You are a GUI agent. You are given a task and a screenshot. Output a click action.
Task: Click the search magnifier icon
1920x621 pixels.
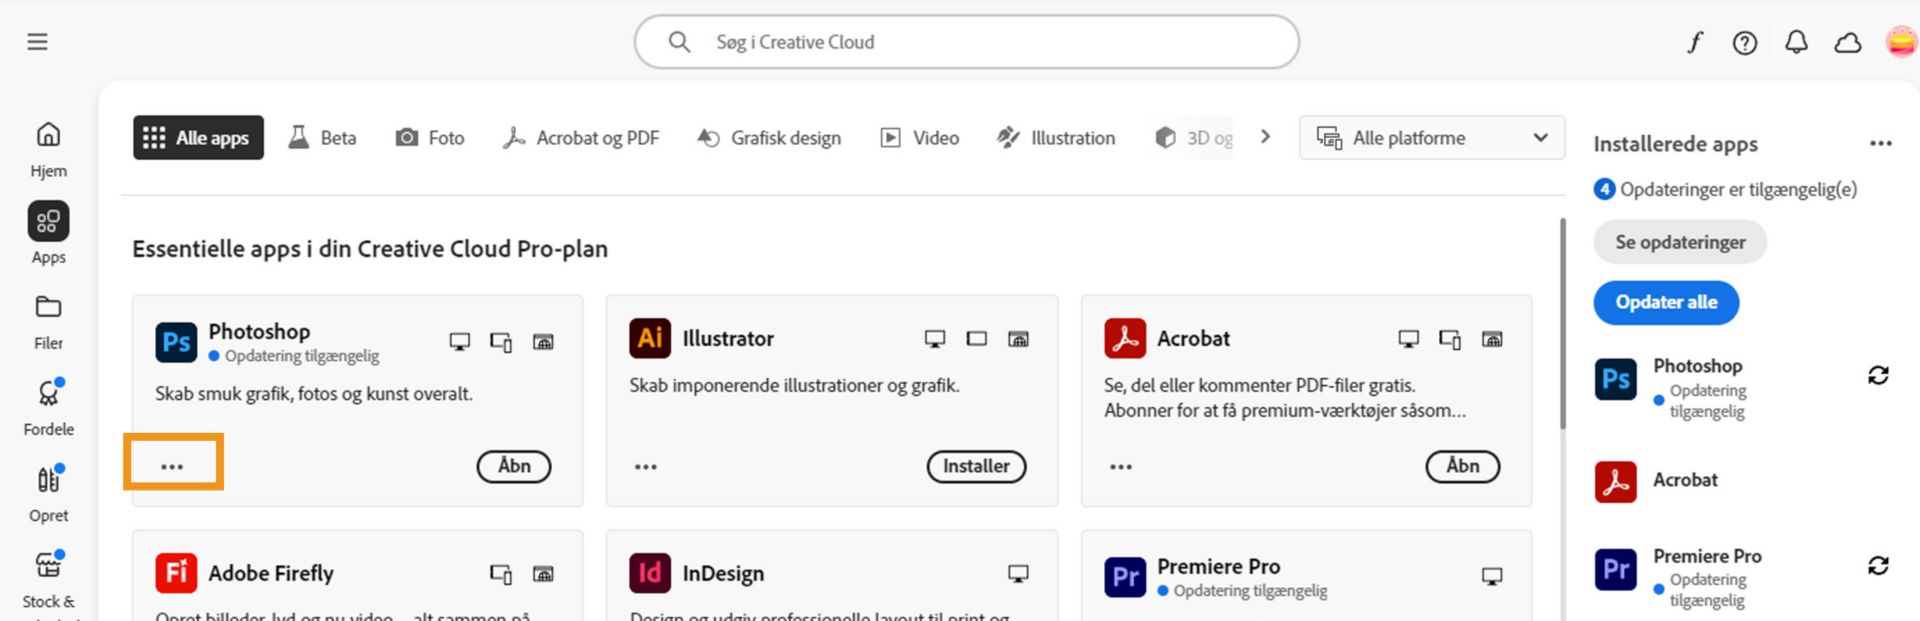click(x=679, y=42)
